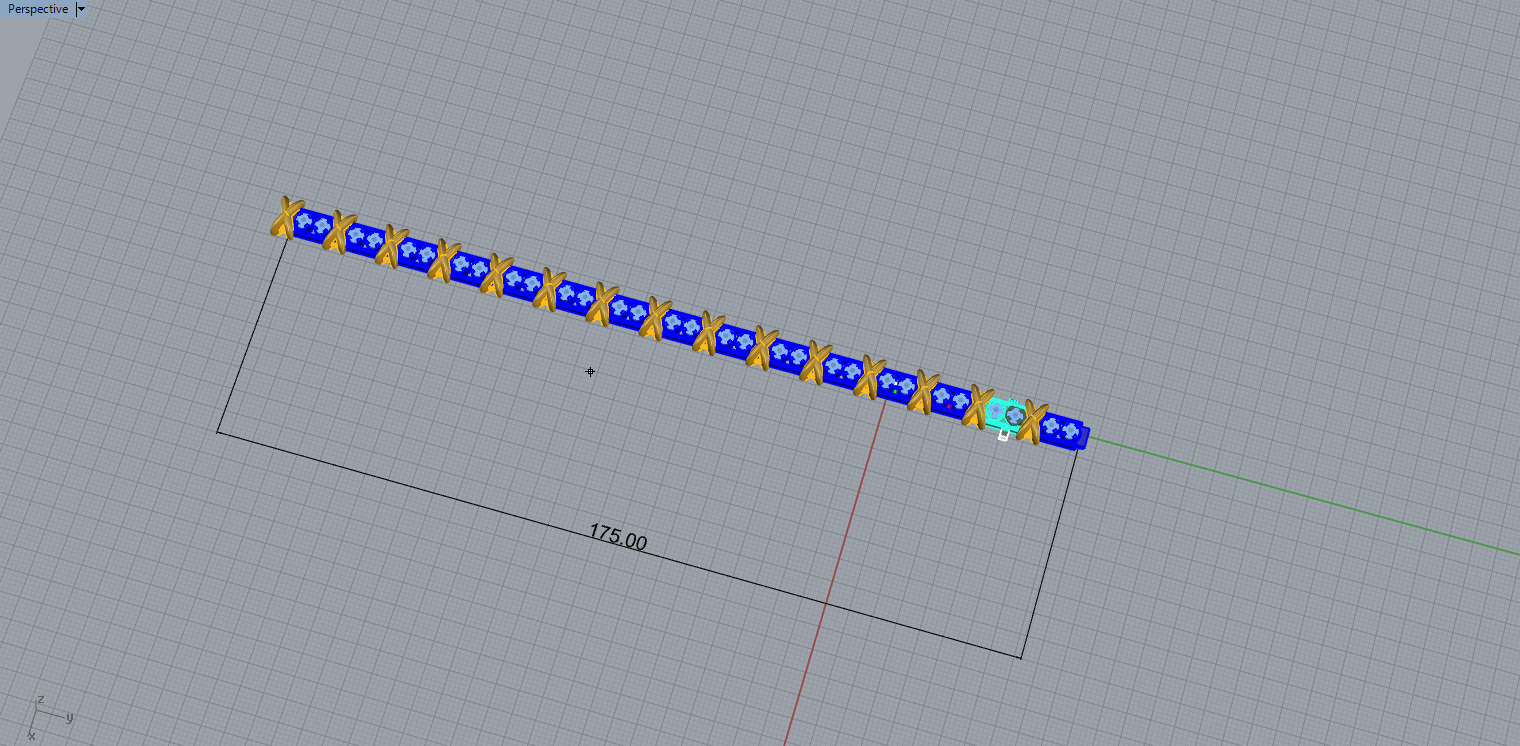Select the highlighted cyan bracelet link

[x=1005, y=414]
